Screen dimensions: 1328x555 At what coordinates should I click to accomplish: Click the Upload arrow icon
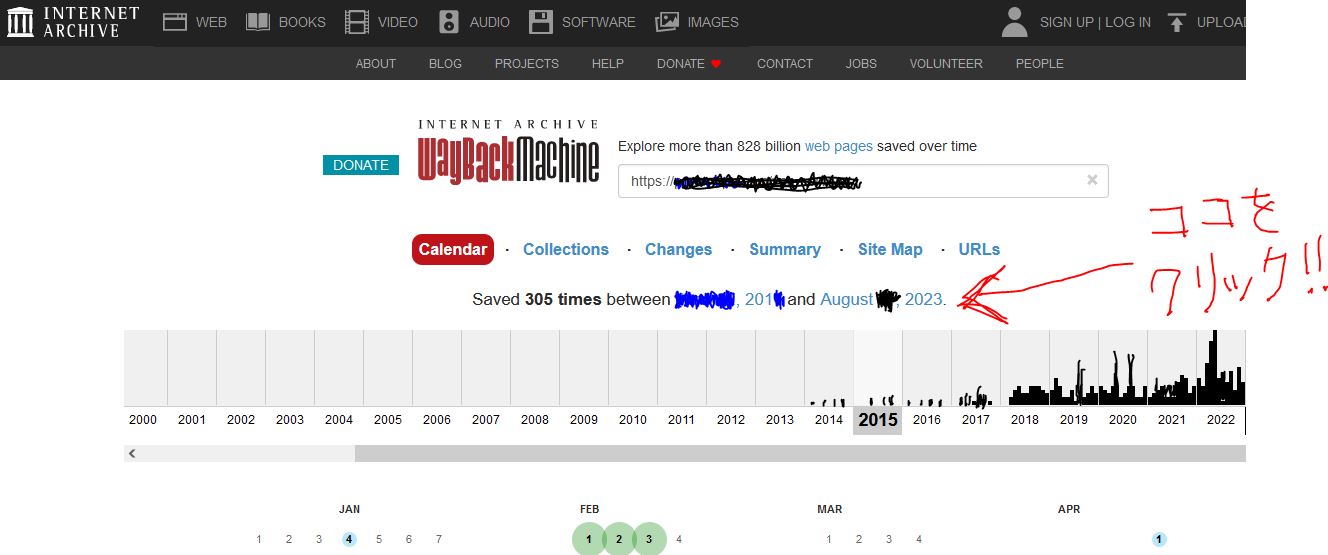click(1176, 21)
